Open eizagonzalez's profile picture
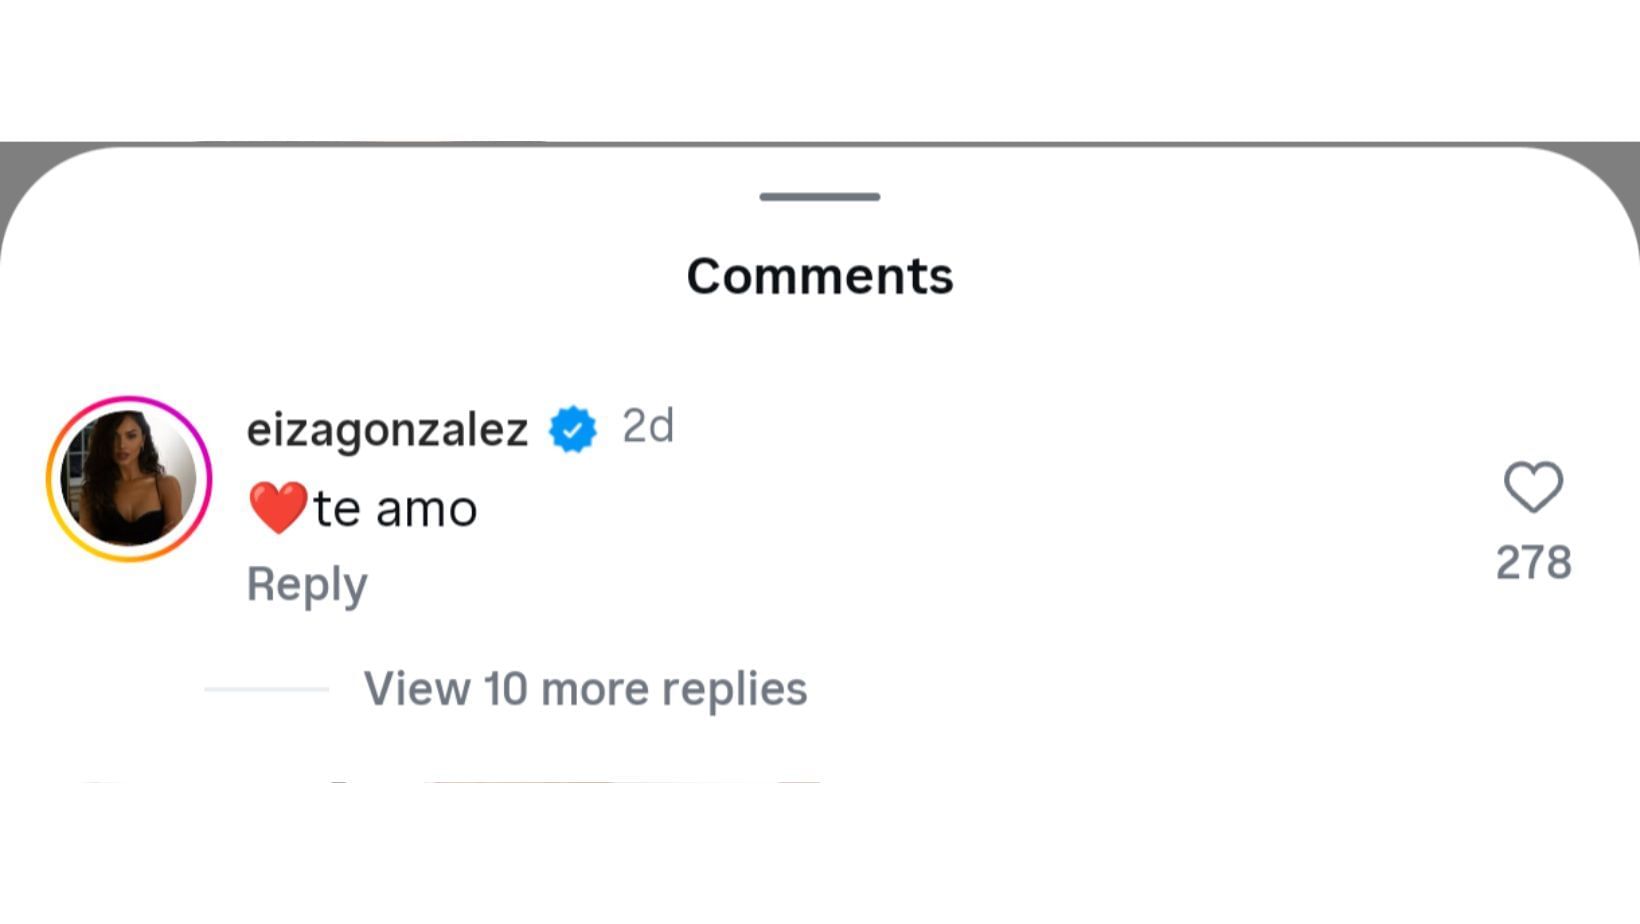Image resolution: width=1640 pixels, height=924 pixels. pyautogui.click(x=129, y=479)
